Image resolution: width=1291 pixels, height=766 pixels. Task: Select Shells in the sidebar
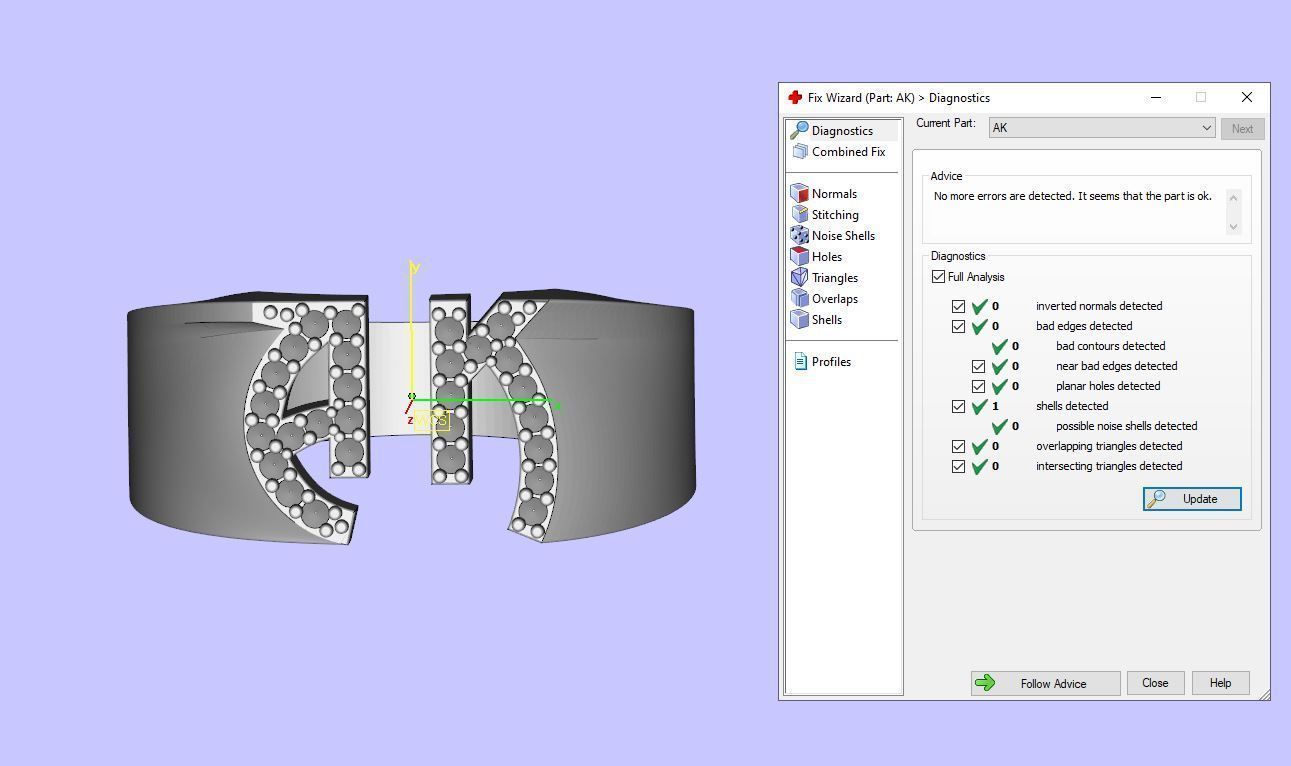pos(827,320)
